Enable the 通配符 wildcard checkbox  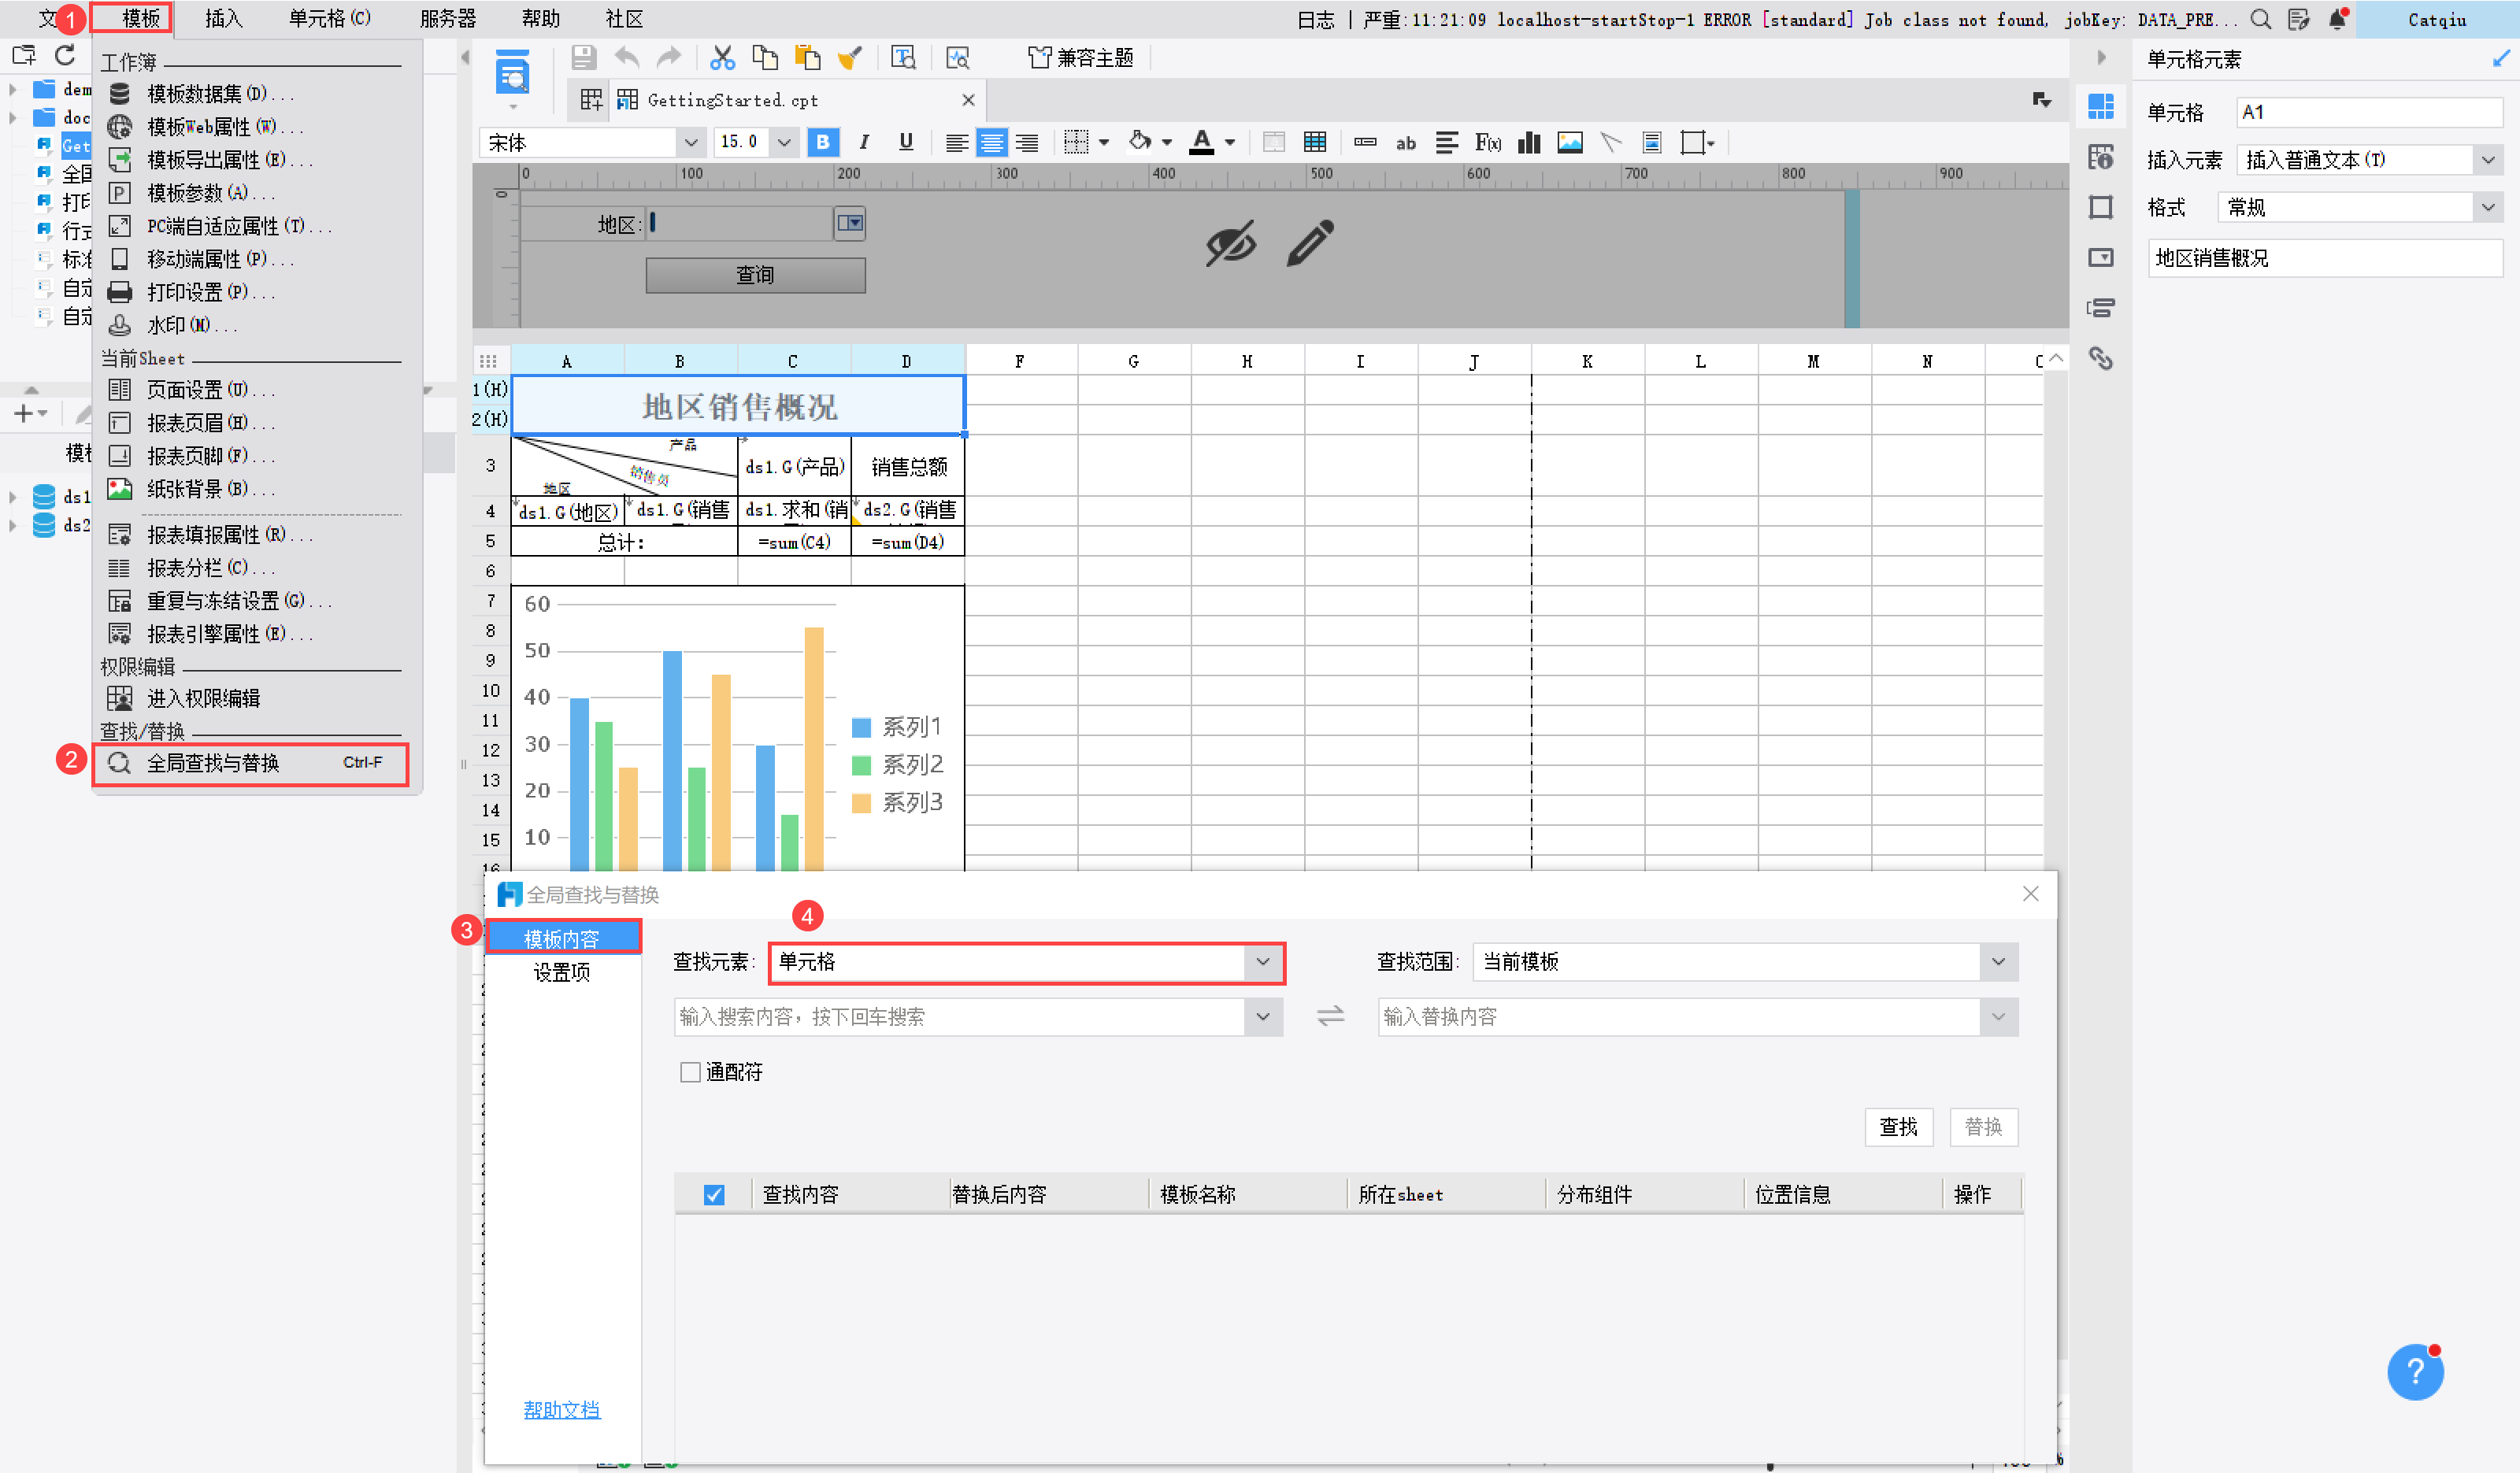(690, 1072)
